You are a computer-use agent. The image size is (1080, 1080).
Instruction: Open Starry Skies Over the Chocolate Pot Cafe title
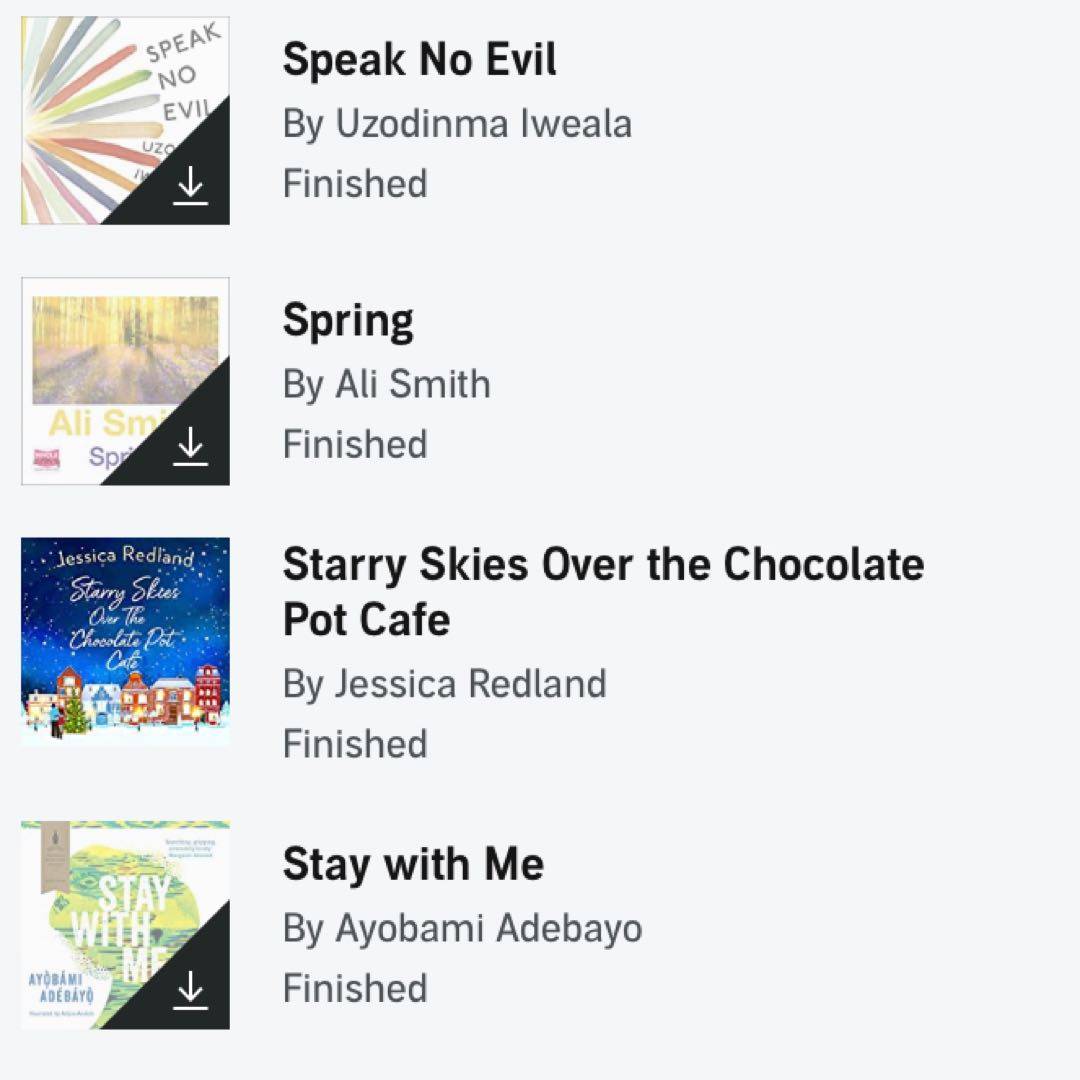pyautogui.click(x=603, y=591)
